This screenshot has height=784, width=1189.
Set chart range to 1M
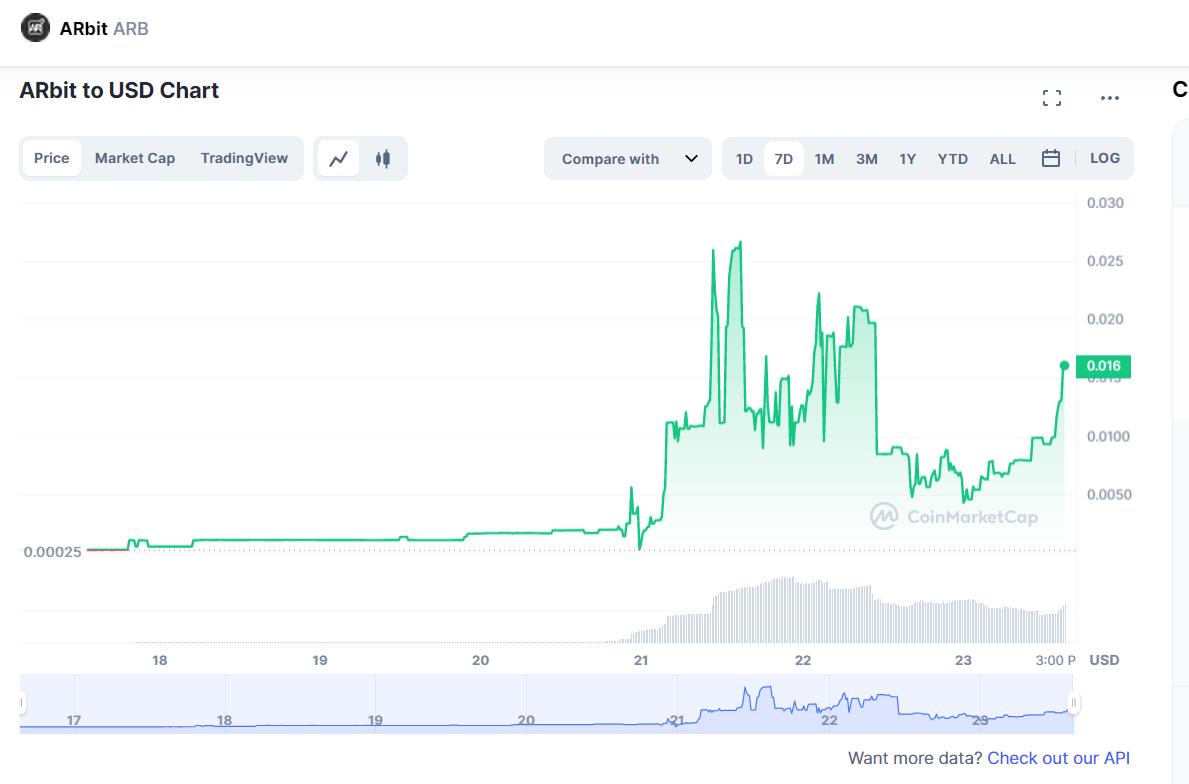pos(824,159)
